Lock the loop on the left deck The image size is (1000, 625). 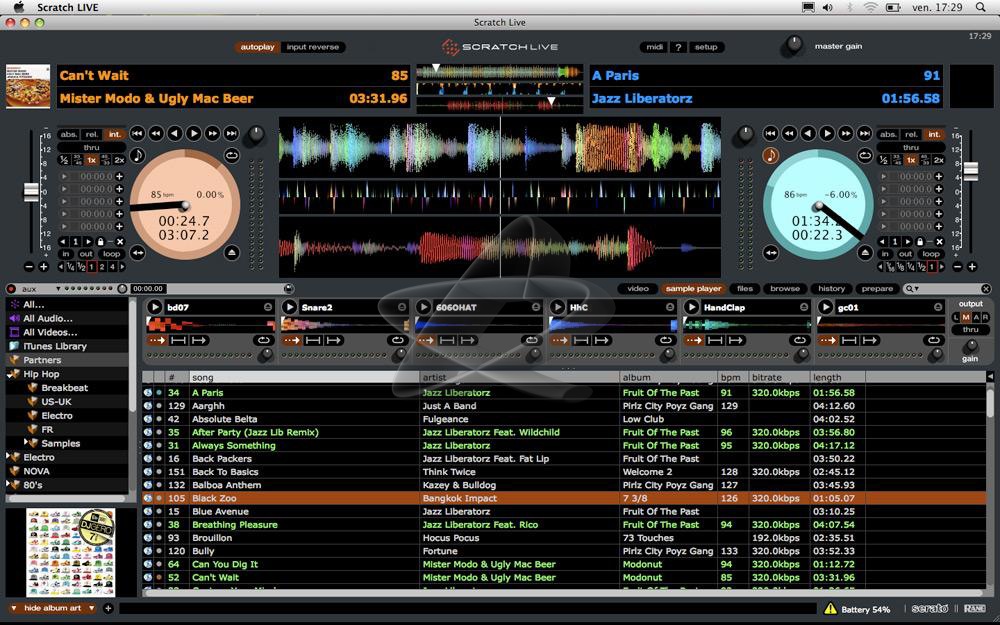(x=101, y=241)
